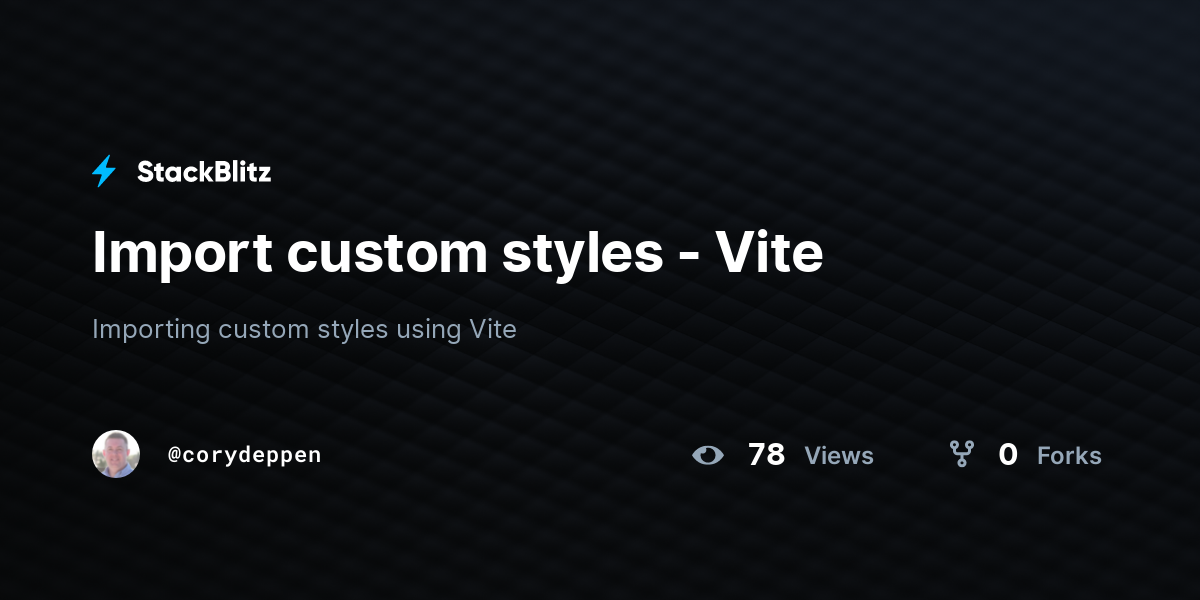Select the StackBlitz wordmark text
This screenshot has height=600, width=1200.
tap(204, 172)
